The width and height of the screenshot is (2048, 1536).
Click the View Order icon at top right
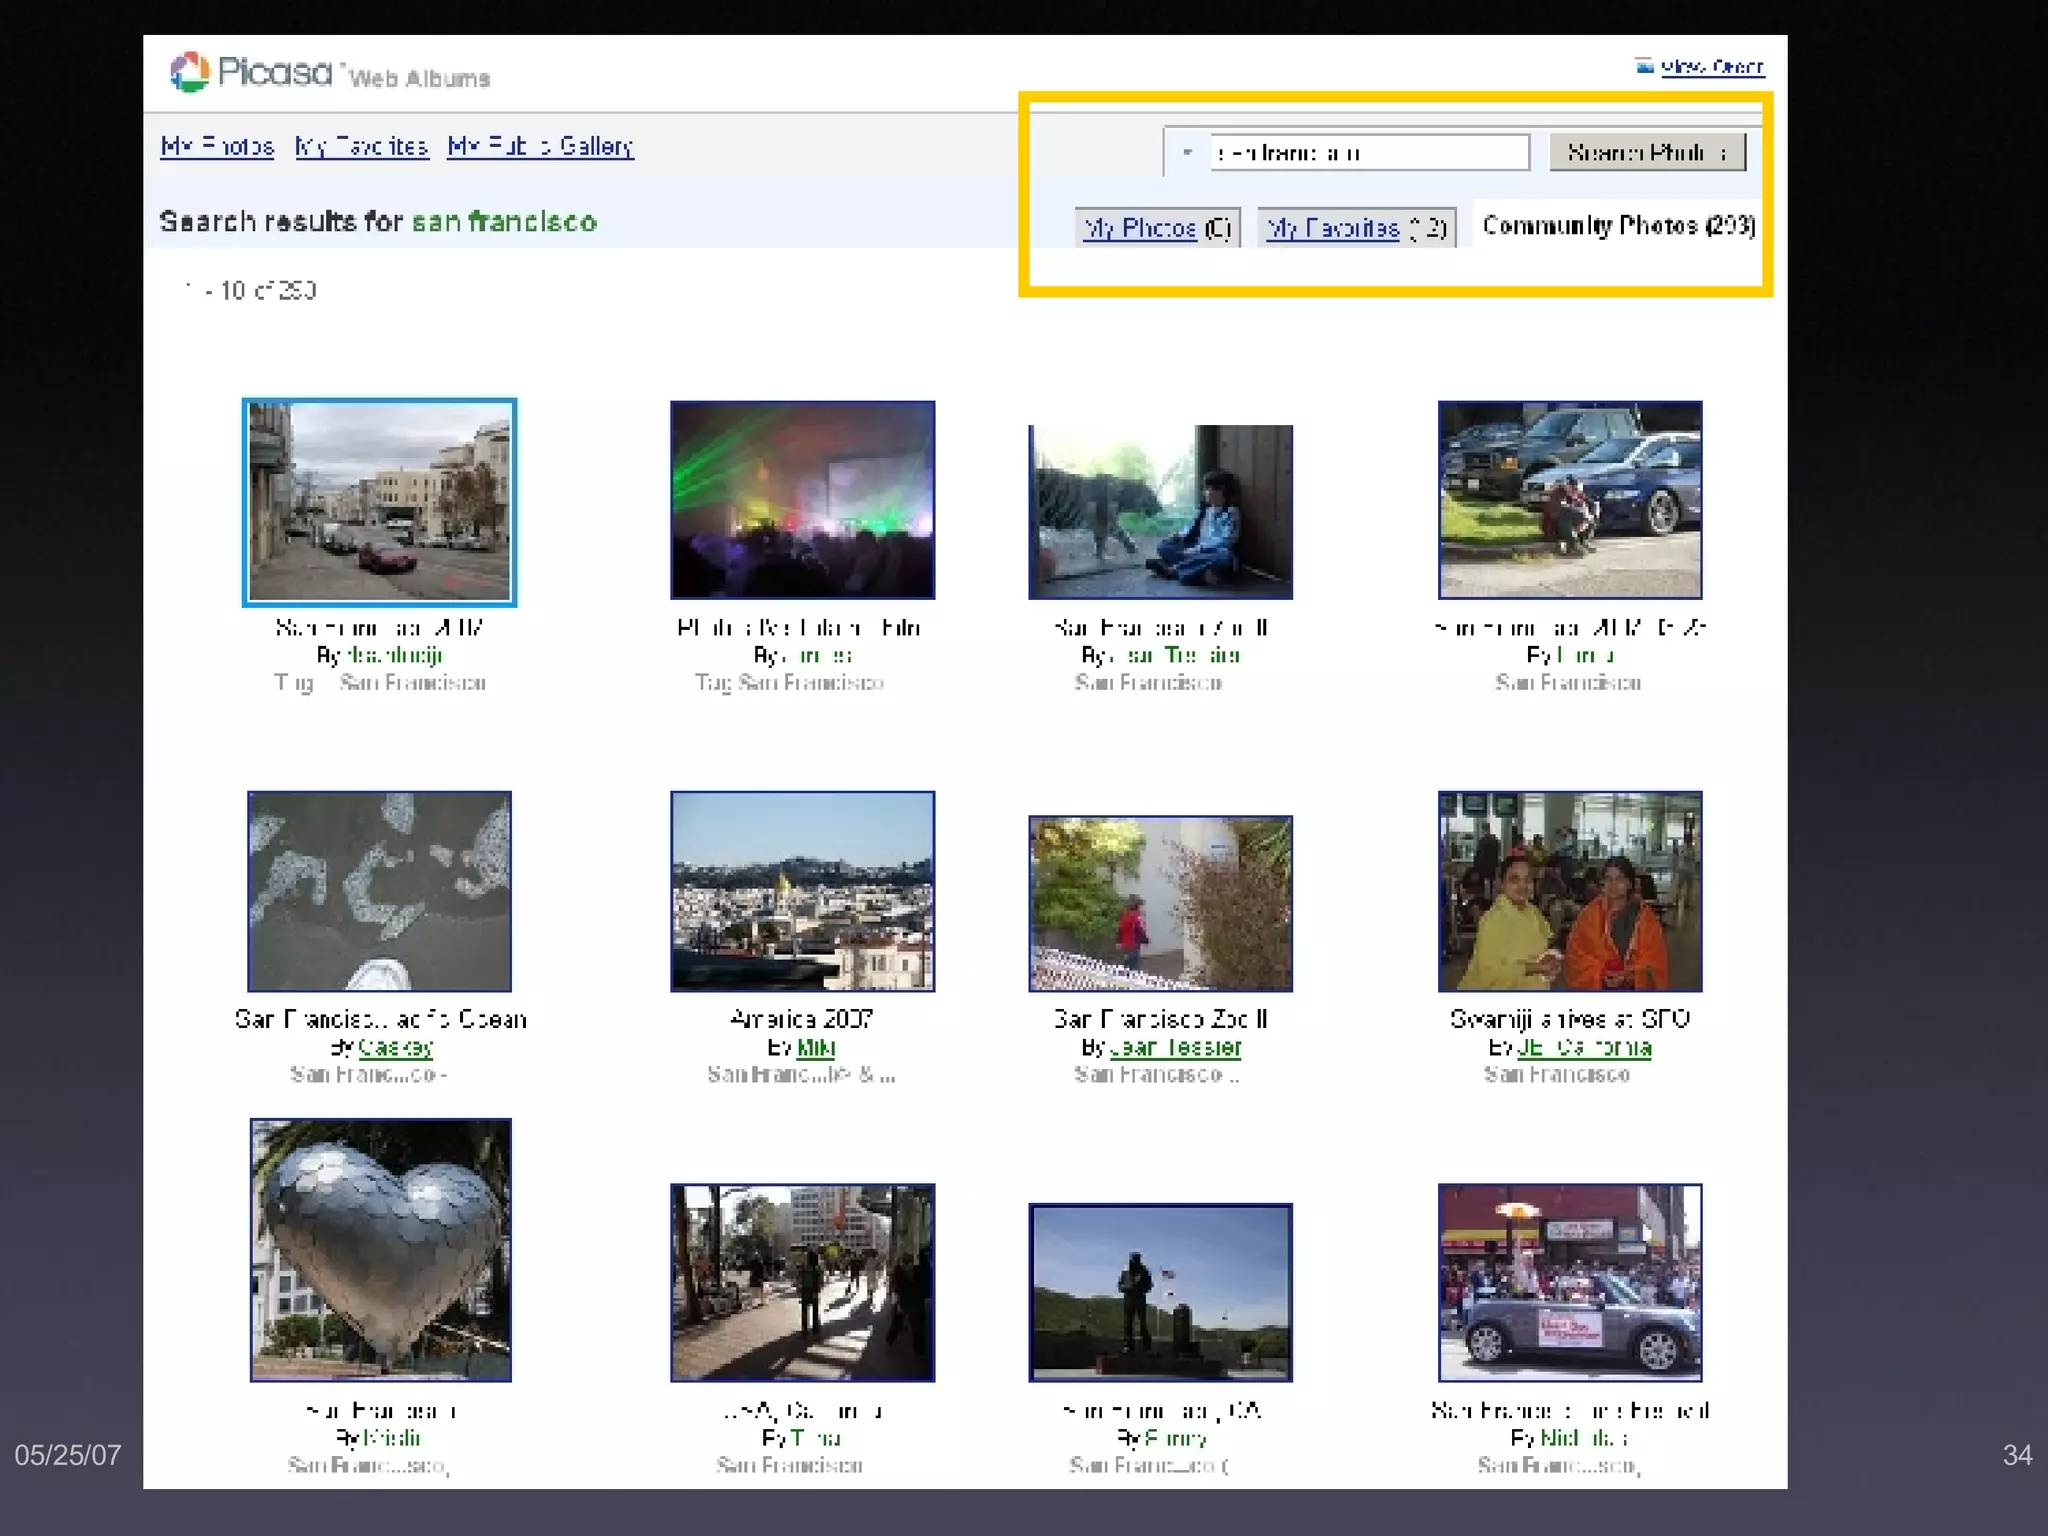(1644, 66)
